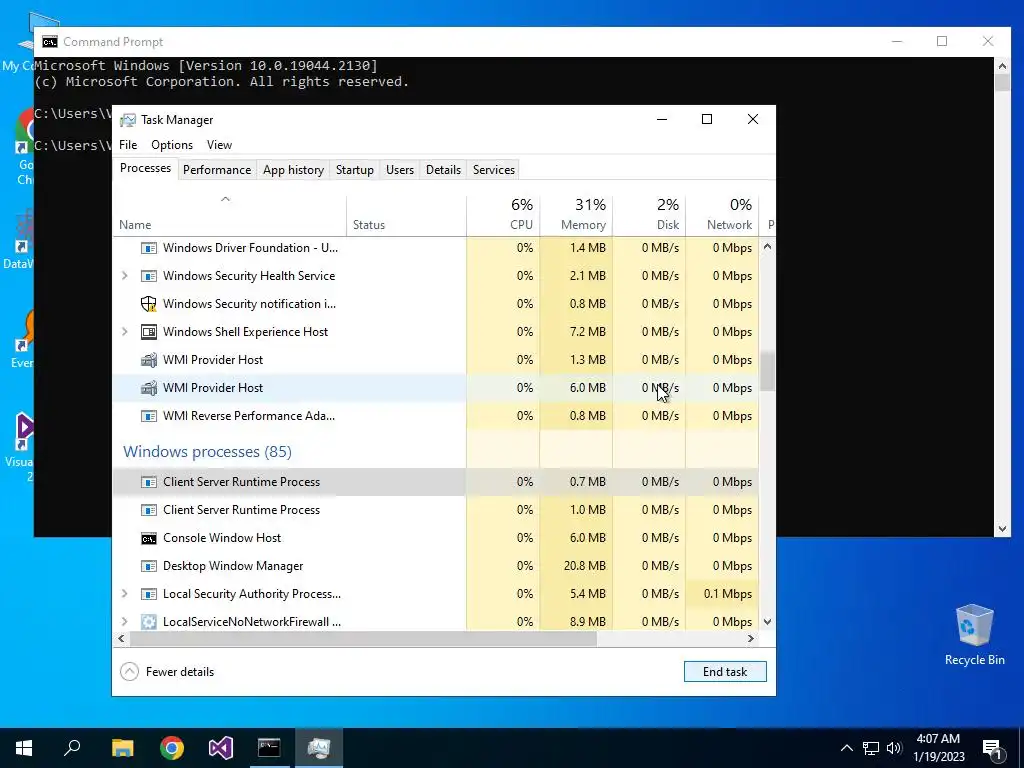1024x768 pixels.
Task: Click the Console Window Host icon
Action: (149, 538)
